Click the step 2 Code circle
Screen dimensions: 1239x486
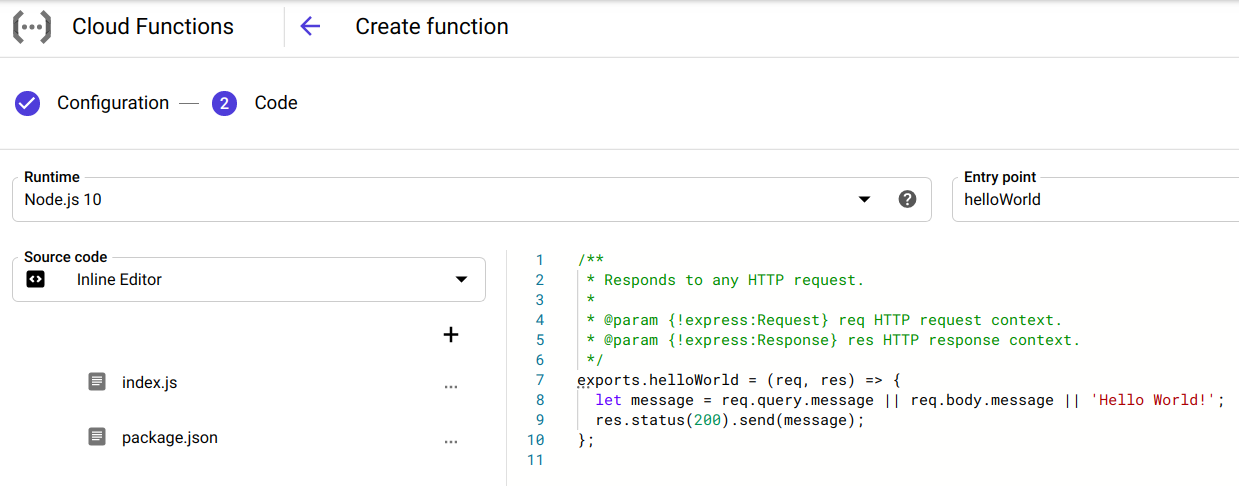pos(224,103)
